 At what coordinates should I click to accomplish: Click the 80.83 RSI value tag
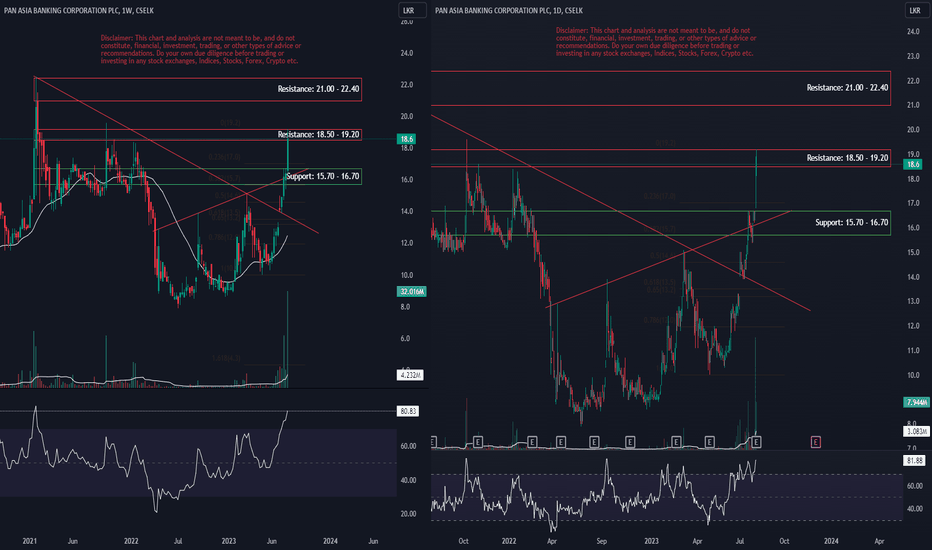(408, 411)
